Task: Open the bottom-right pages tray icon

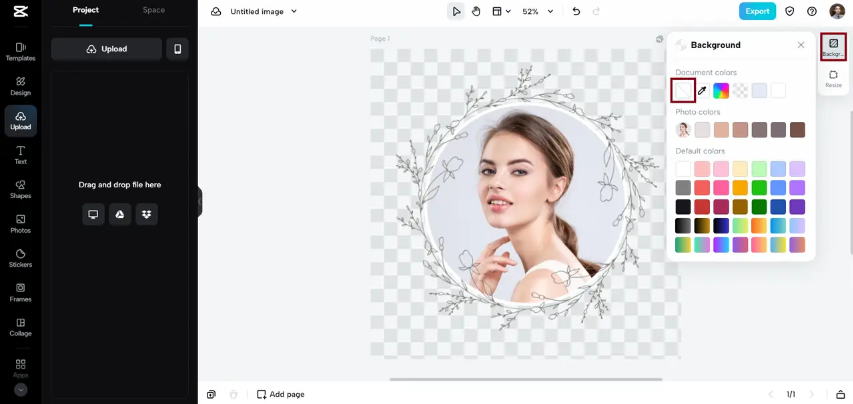Action: (840, 394)
